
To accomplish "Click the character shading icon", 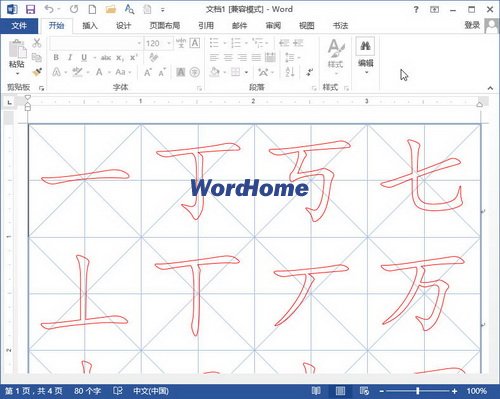I will (181, 72).
